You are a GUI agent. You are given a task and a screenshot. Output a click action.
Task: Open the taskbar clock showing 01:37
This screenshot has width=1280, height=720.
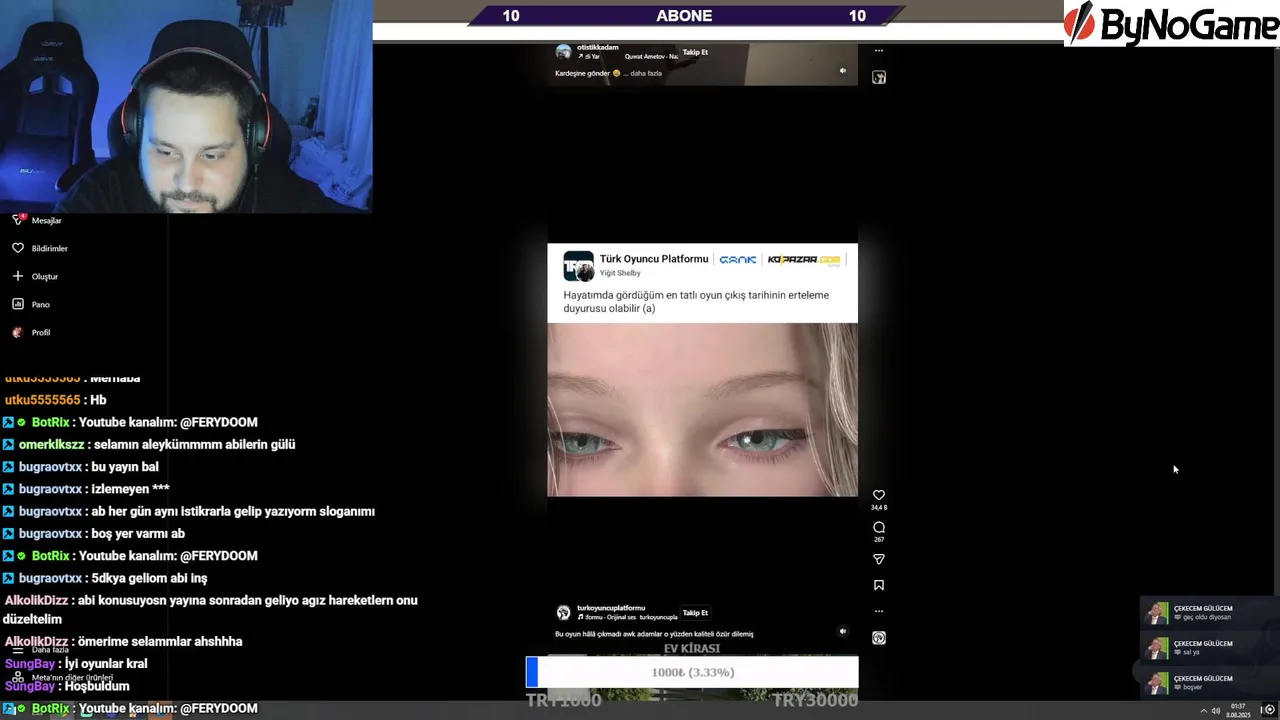pyautogui.click(x=1238, y=710)
